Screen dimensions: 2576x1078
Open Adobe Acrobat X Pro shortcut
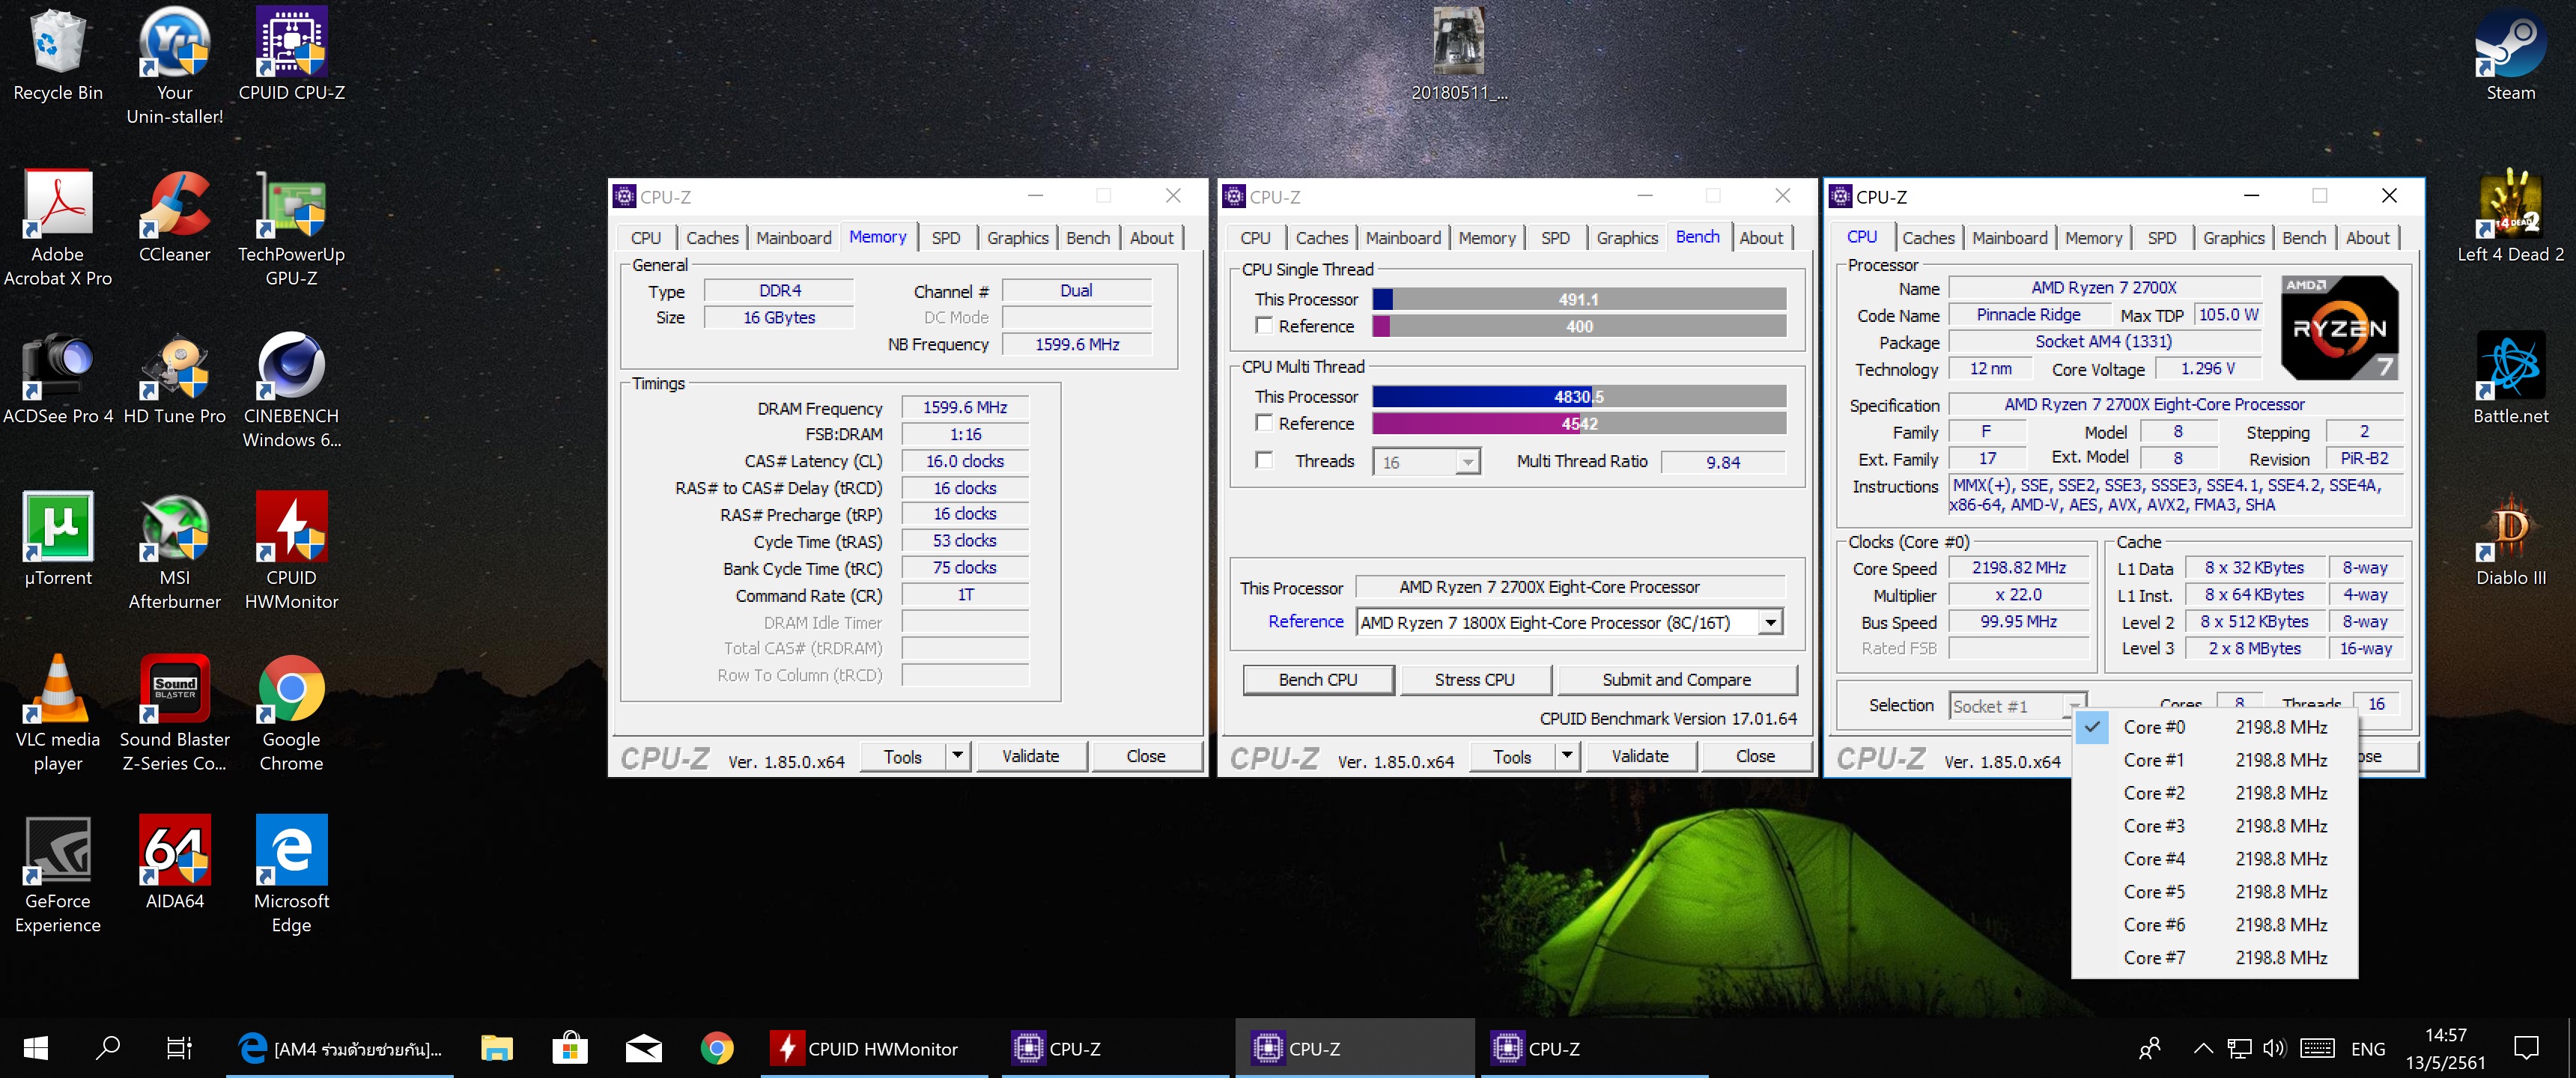[x=58, y=228]
